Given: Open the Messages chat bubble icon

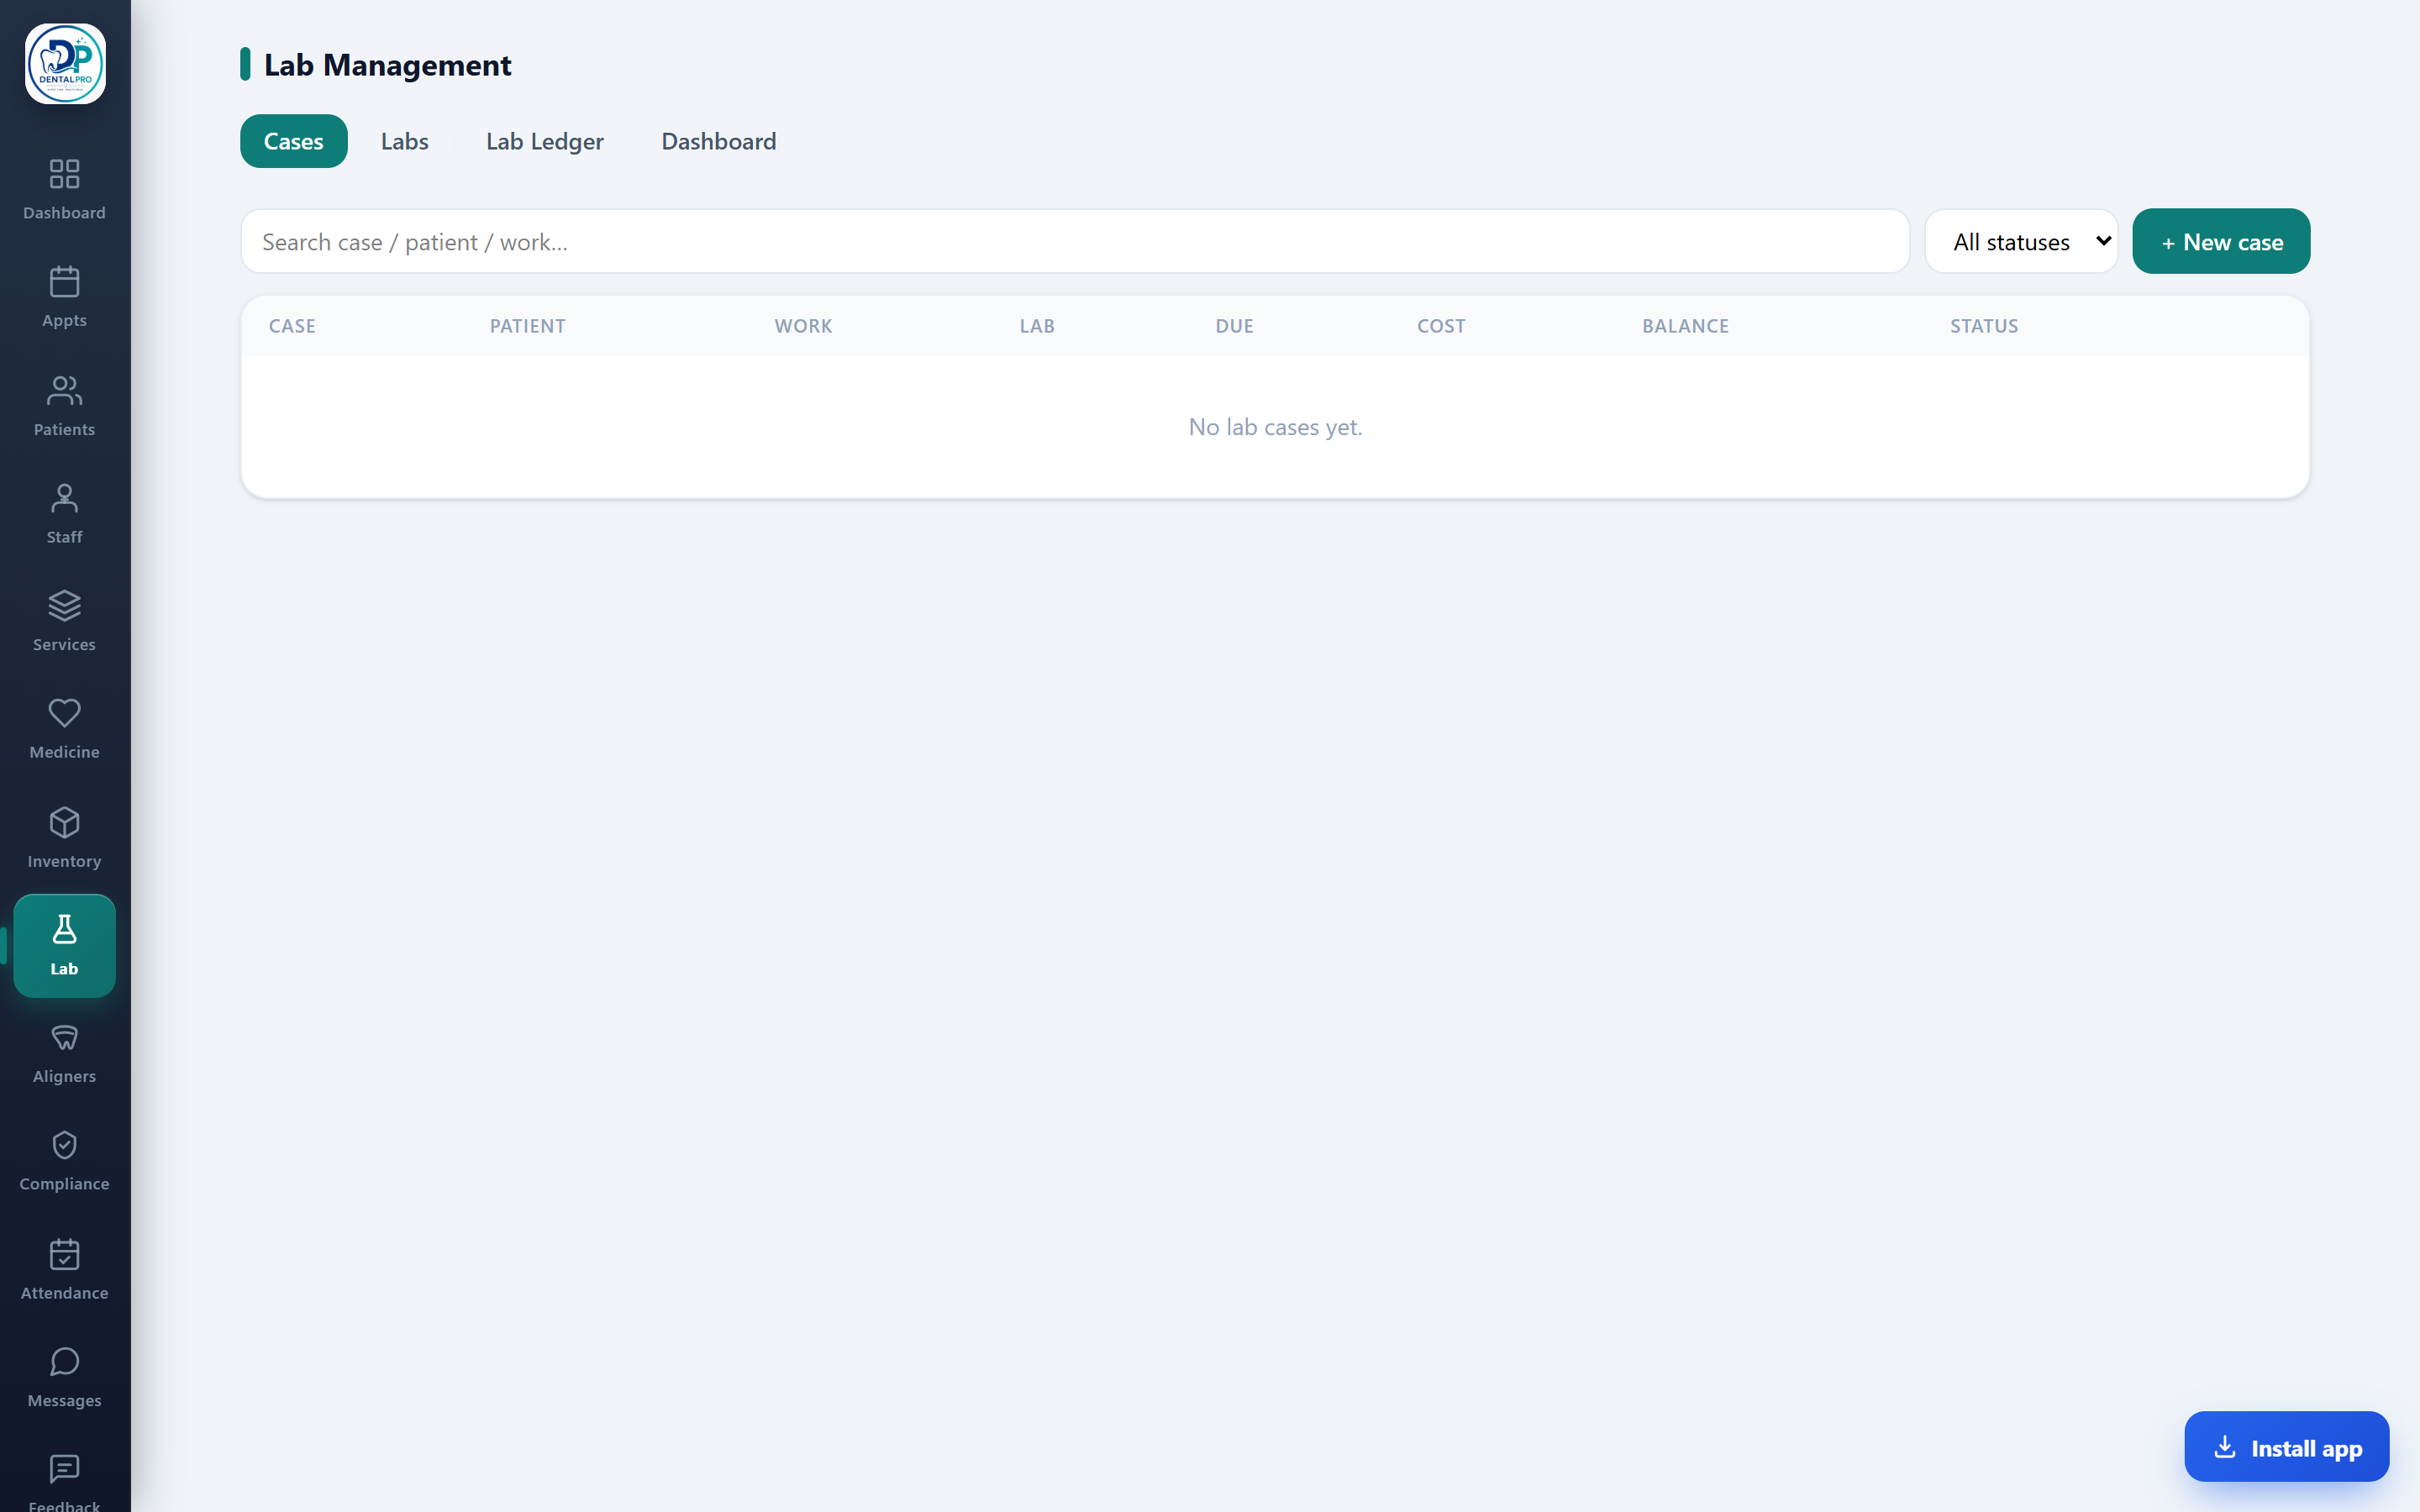Looking at the screenshot, I should pyautogui.click(x=64, y=1362).
